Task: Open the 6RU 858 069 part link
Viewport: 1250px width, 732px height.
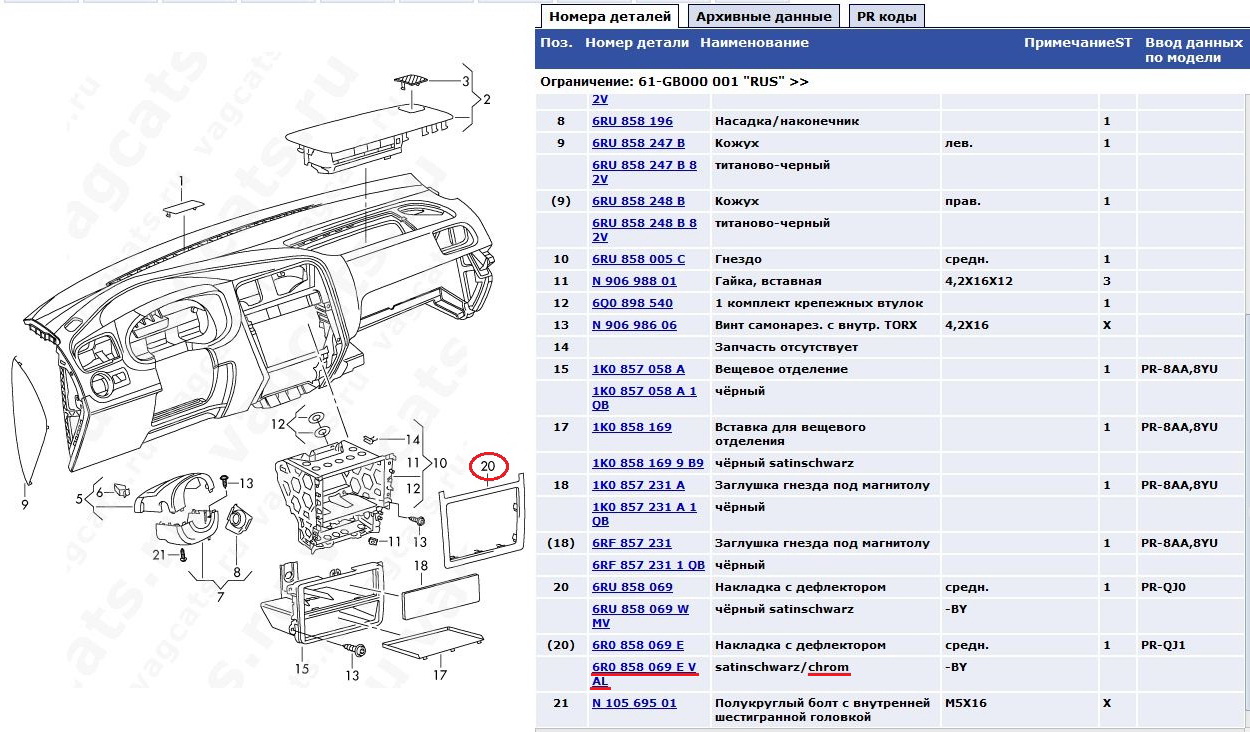Action: (632, 587)
